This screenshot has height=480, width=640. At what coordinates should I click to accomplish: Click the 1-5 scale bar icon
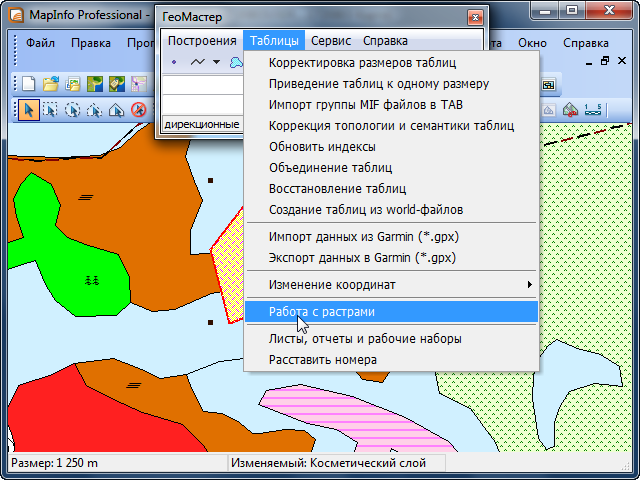(592, 109)
